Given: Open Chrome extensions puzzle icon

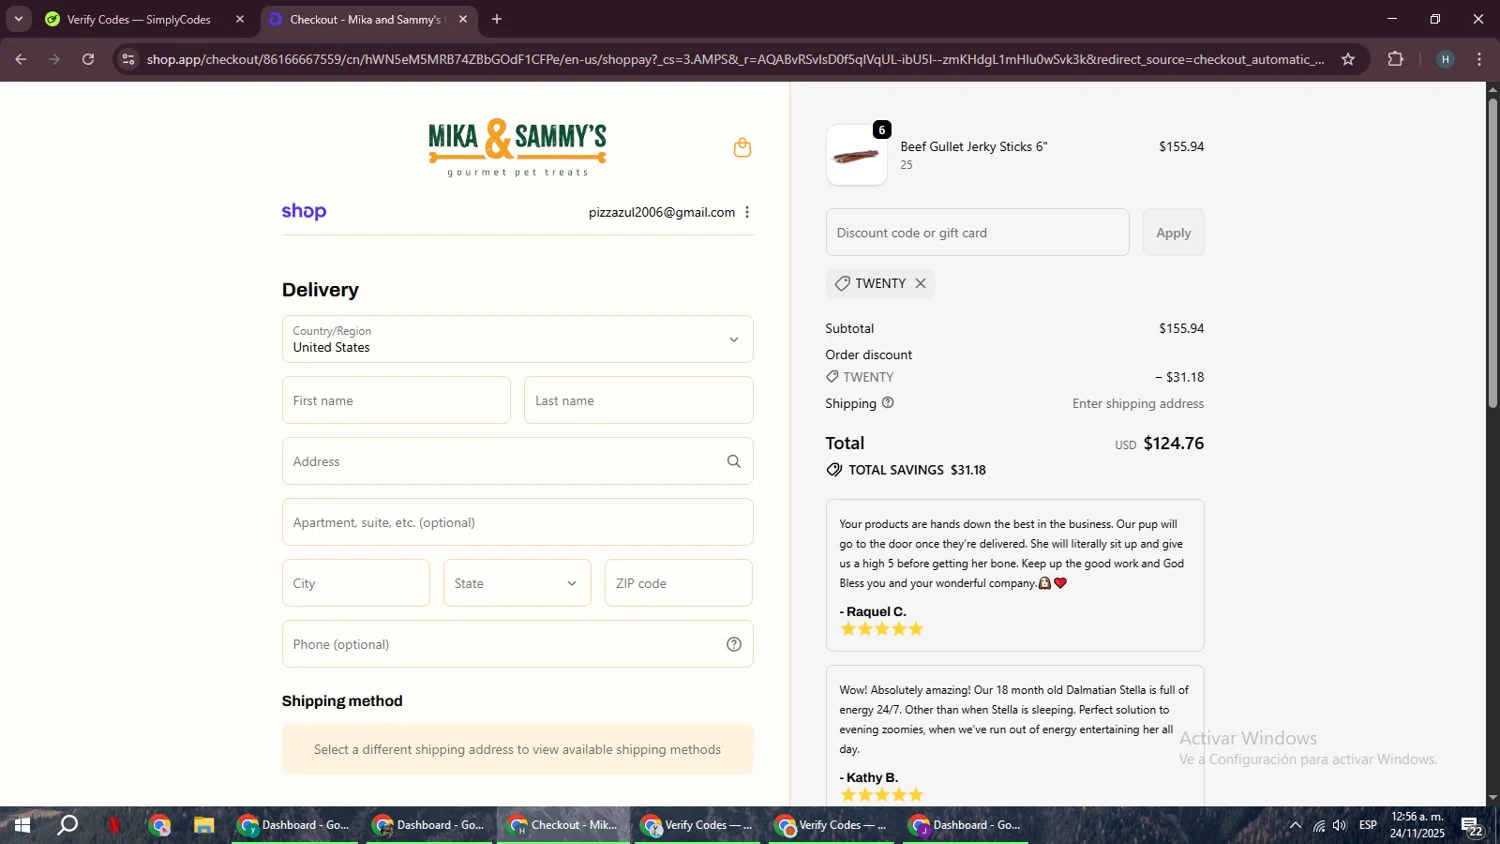Looking at the screenshot, I should point(1396,59).
